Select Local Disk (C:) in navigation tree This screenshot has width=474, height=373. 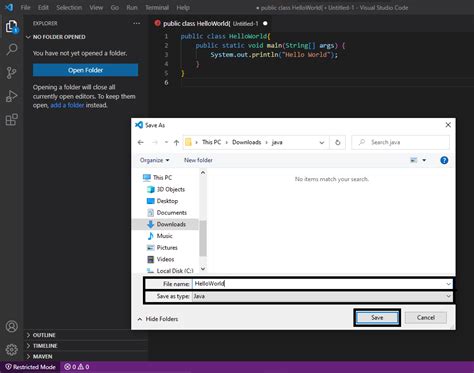[170, 271]
